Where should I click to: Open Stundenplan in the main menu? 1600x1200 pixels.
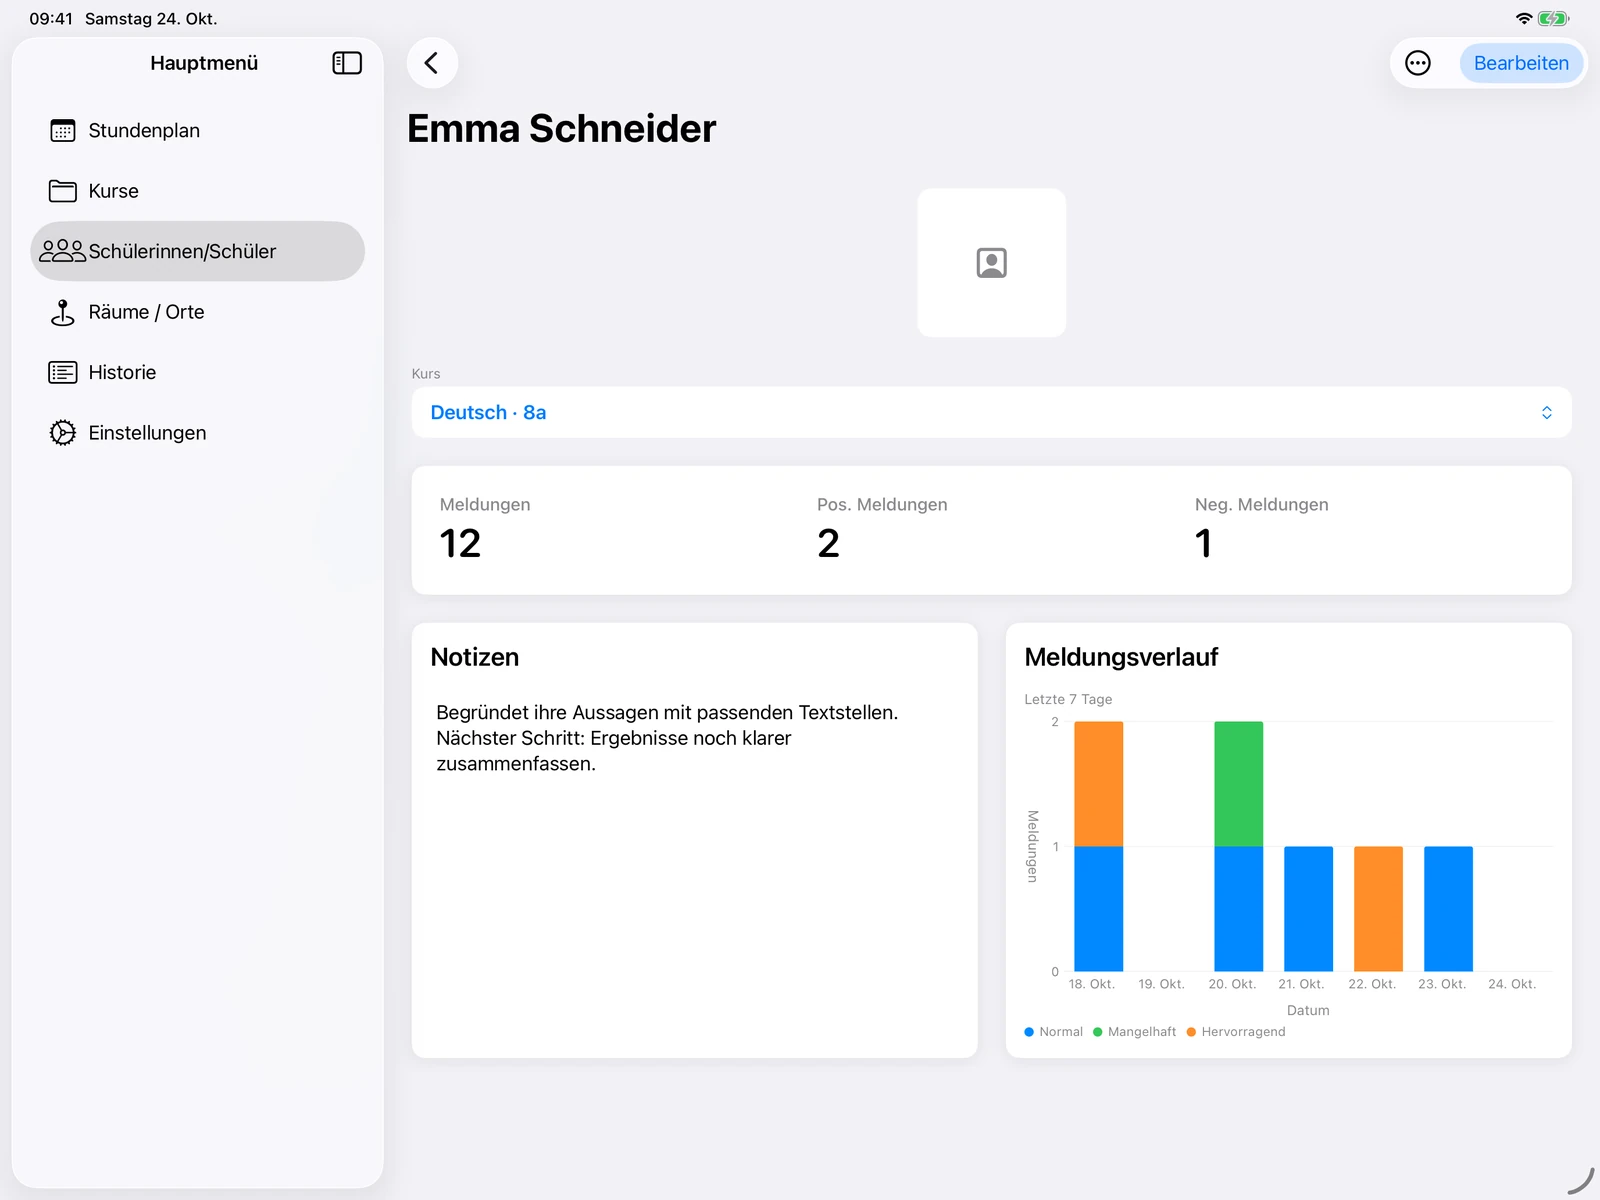(198, 131)
